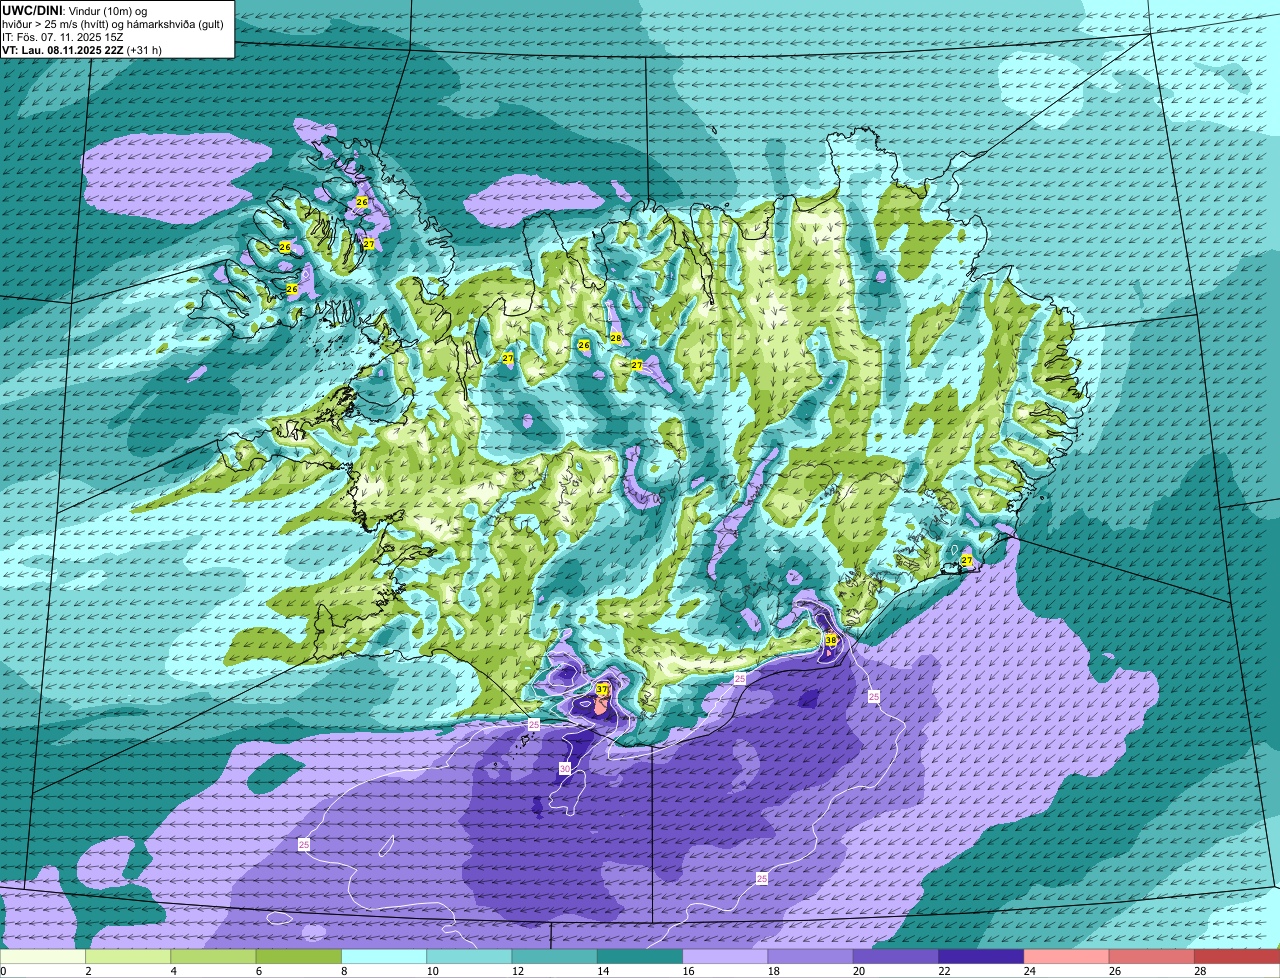The image size is (1280, 978).
Task: Click the yellow gust label "37" on the map
Action: click(x=602, y=690)
